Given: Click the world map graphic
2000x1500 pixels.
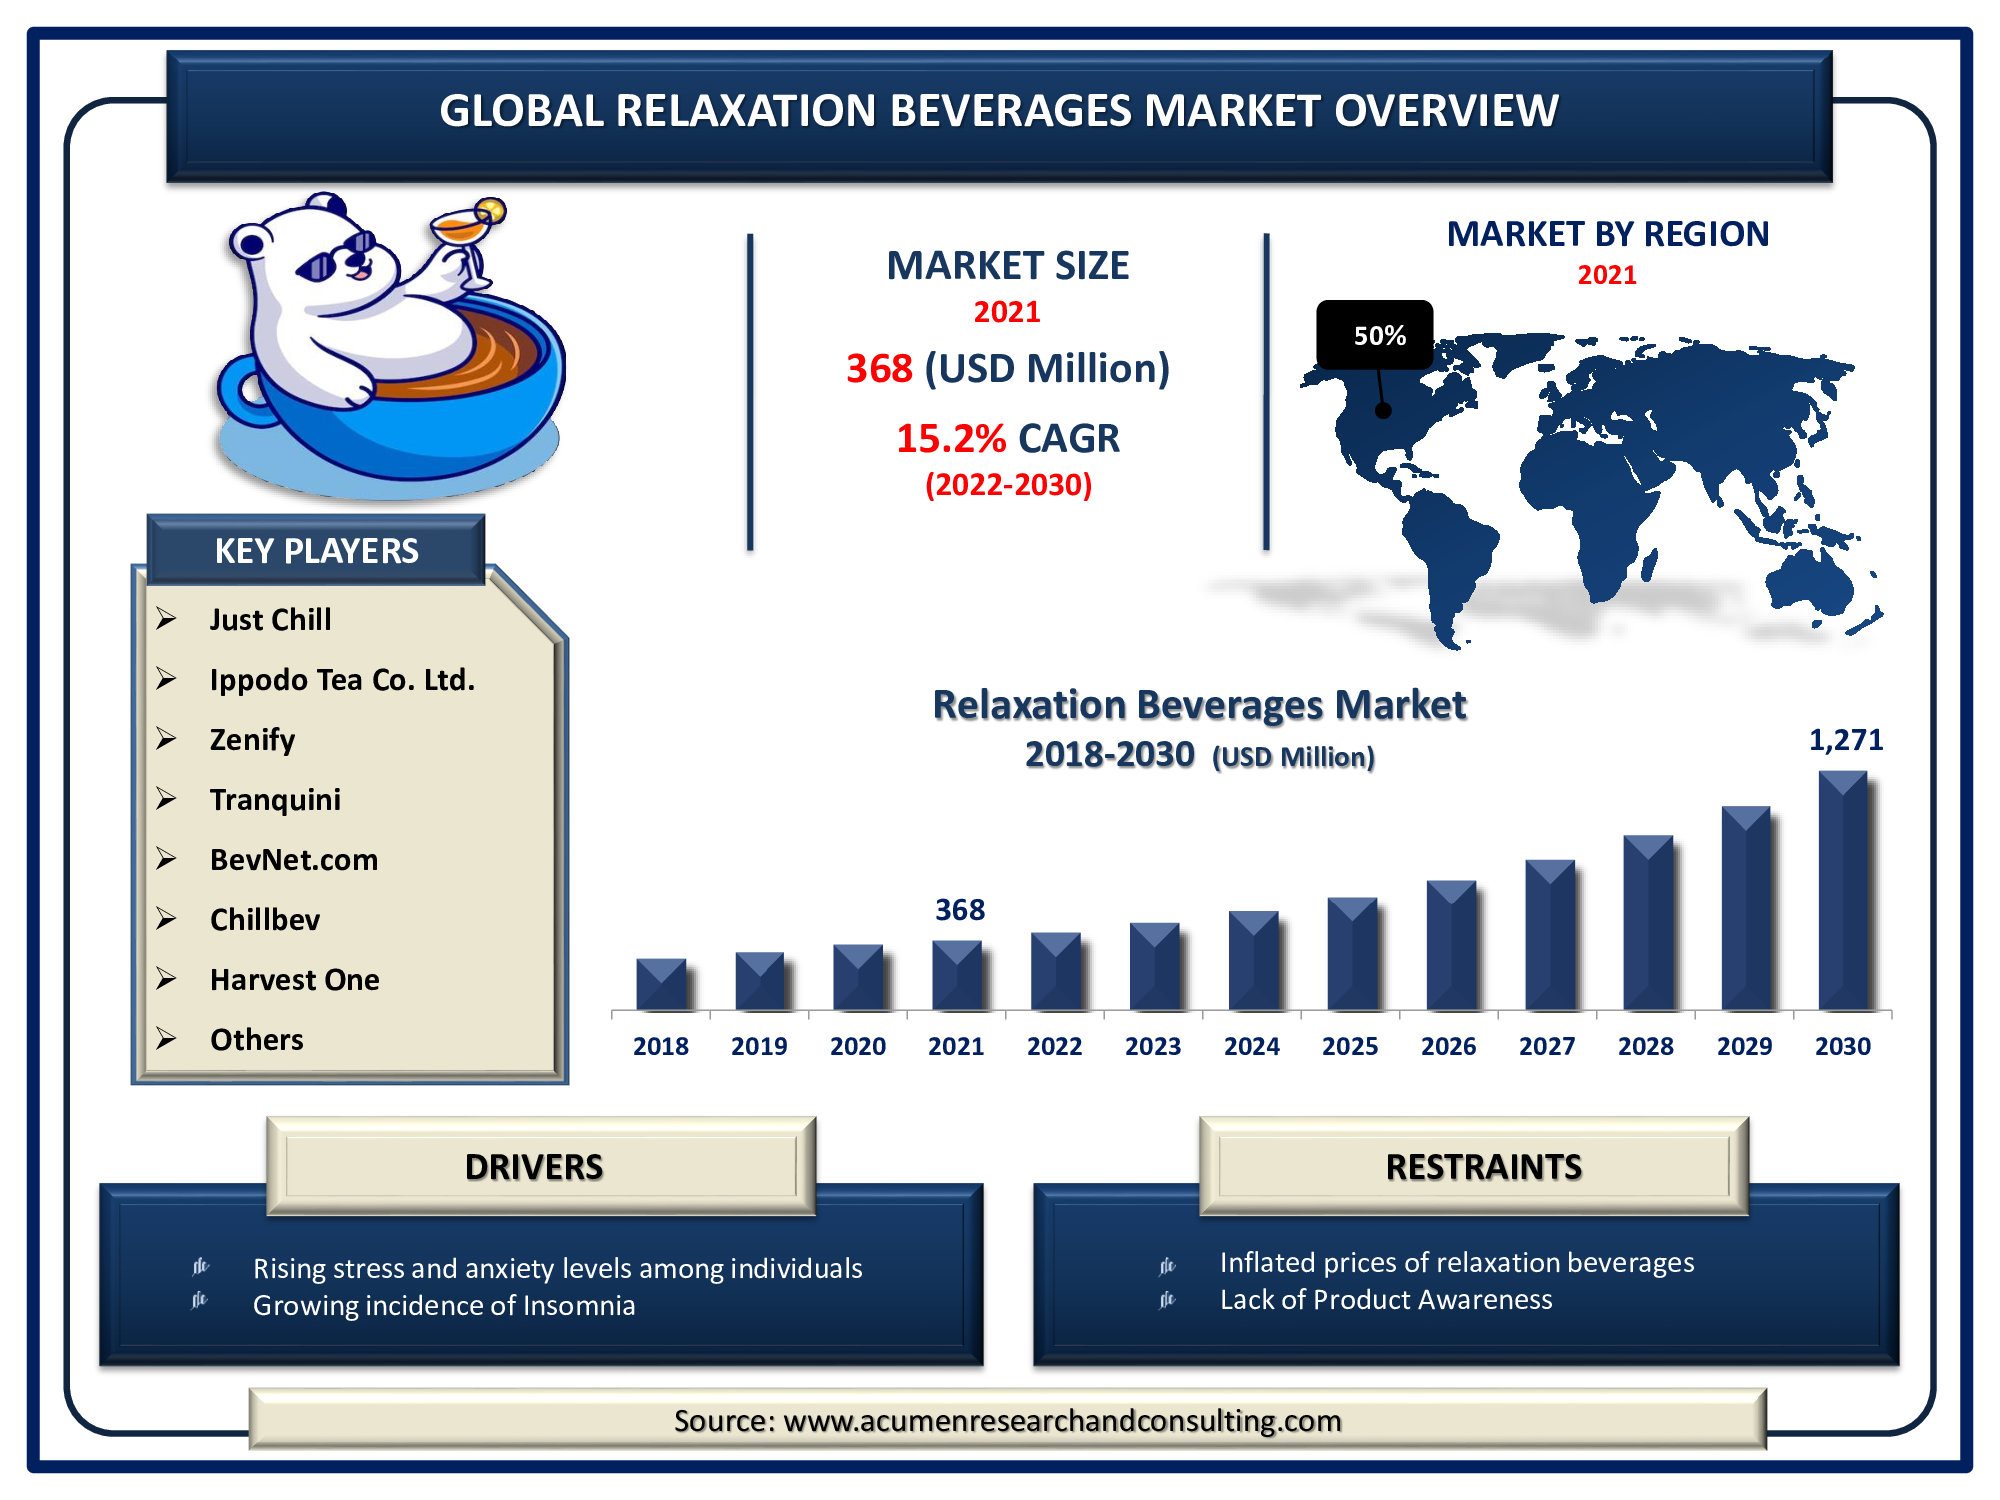Looking at the screenshot, I should click(1590, 490).
